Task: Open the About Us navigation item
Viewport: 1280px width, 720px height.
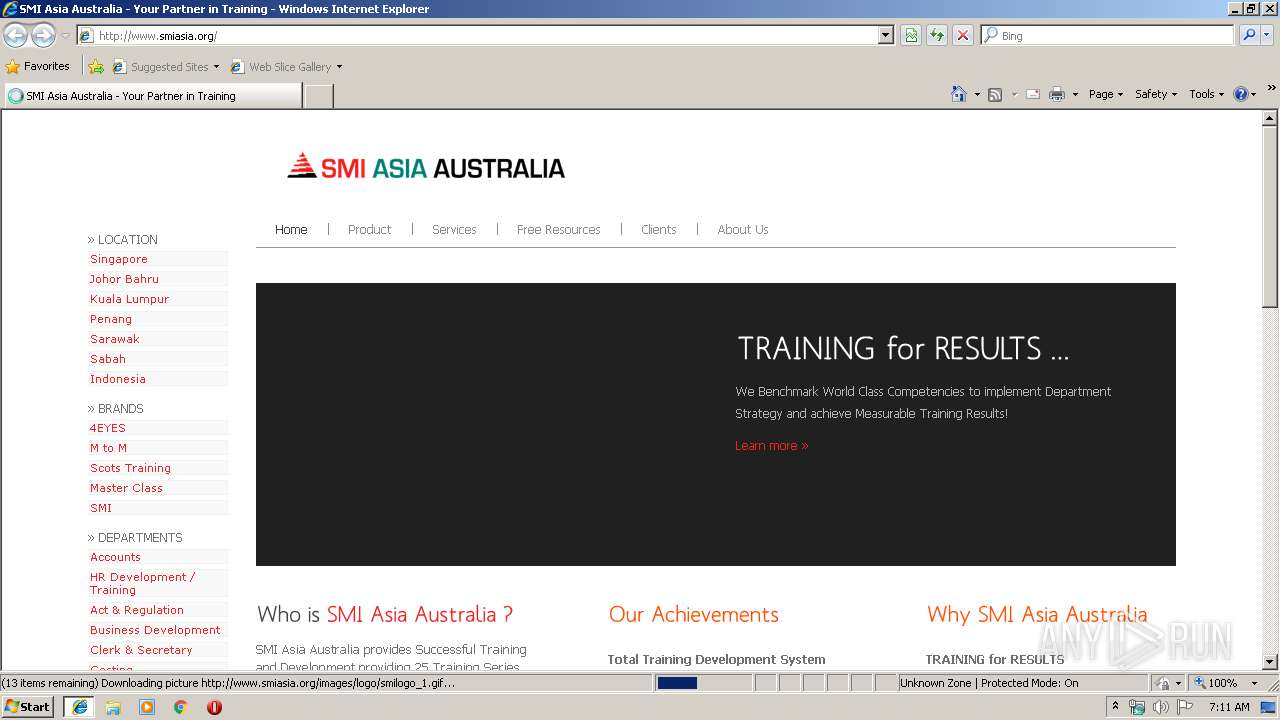Action: [x=742, y=229]
